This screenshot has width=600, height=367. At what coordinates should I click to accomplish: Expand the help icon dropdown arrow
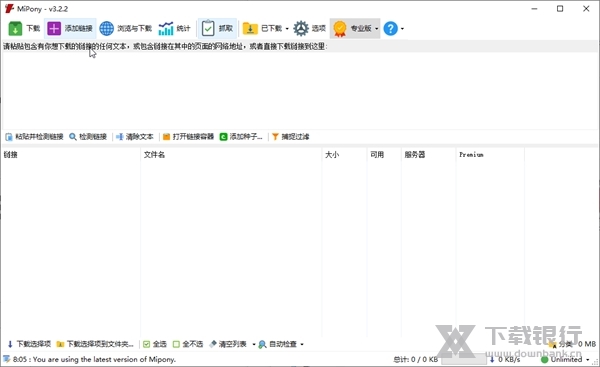(x=402, y=29)
